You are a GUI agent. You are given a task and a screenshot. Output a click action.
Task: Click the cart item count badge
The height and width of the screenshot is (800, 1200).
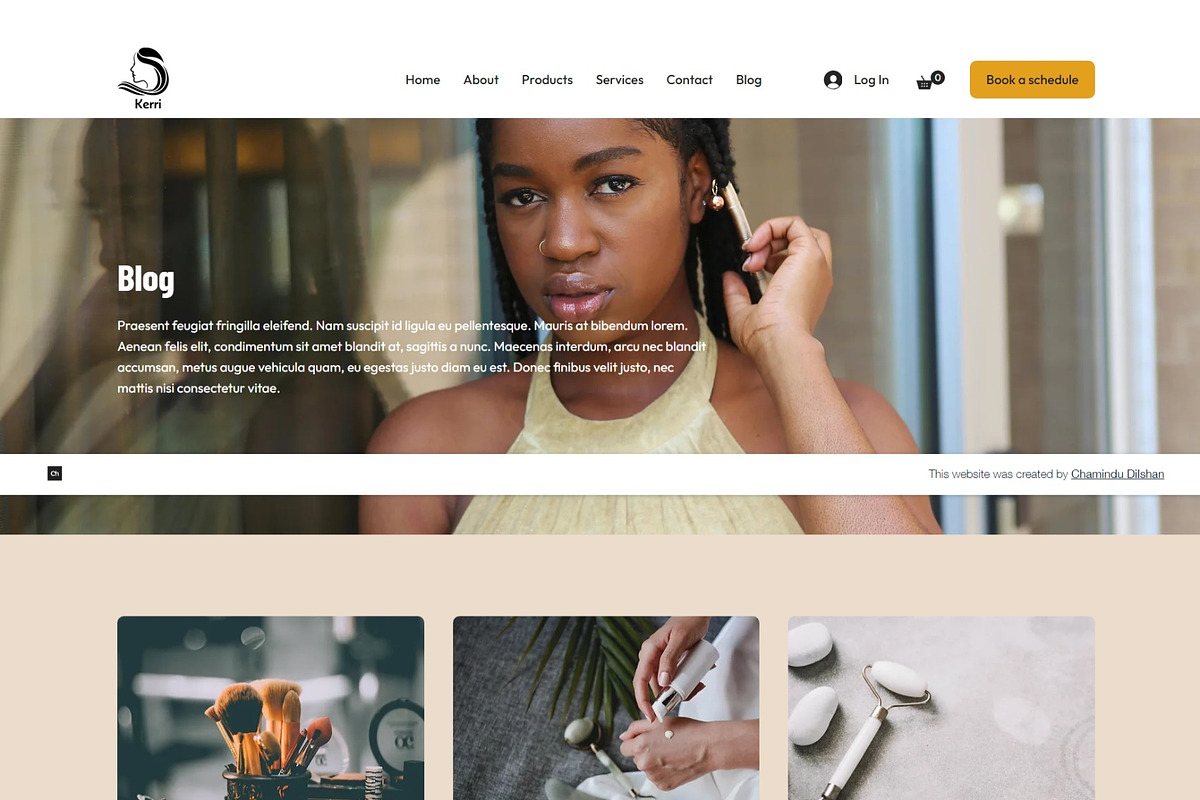(938, 77)
